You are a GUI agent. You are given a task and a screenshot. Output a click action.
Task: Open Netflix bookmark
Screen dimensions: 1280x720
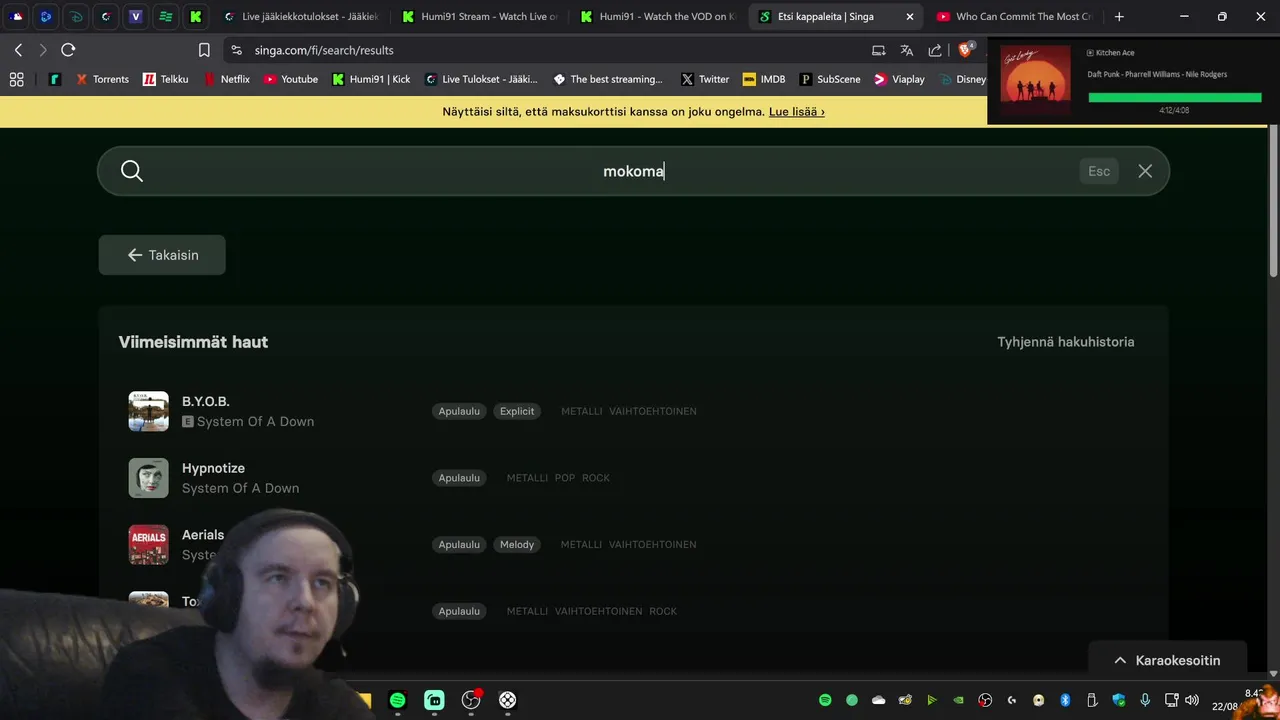[226, 79]
